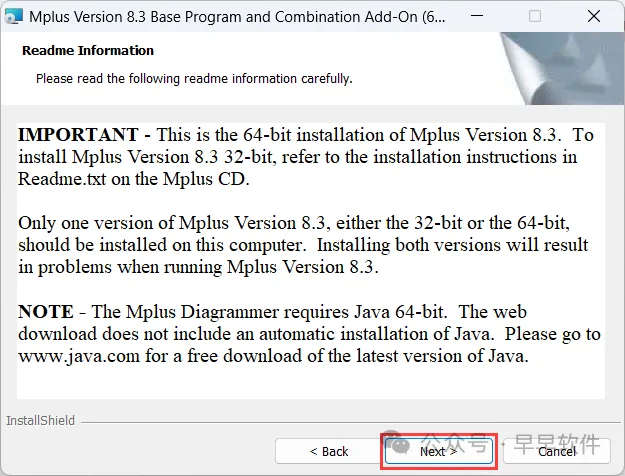
Task: Click 'www.java.com' in the readme text
Action: tap(79, 356)
